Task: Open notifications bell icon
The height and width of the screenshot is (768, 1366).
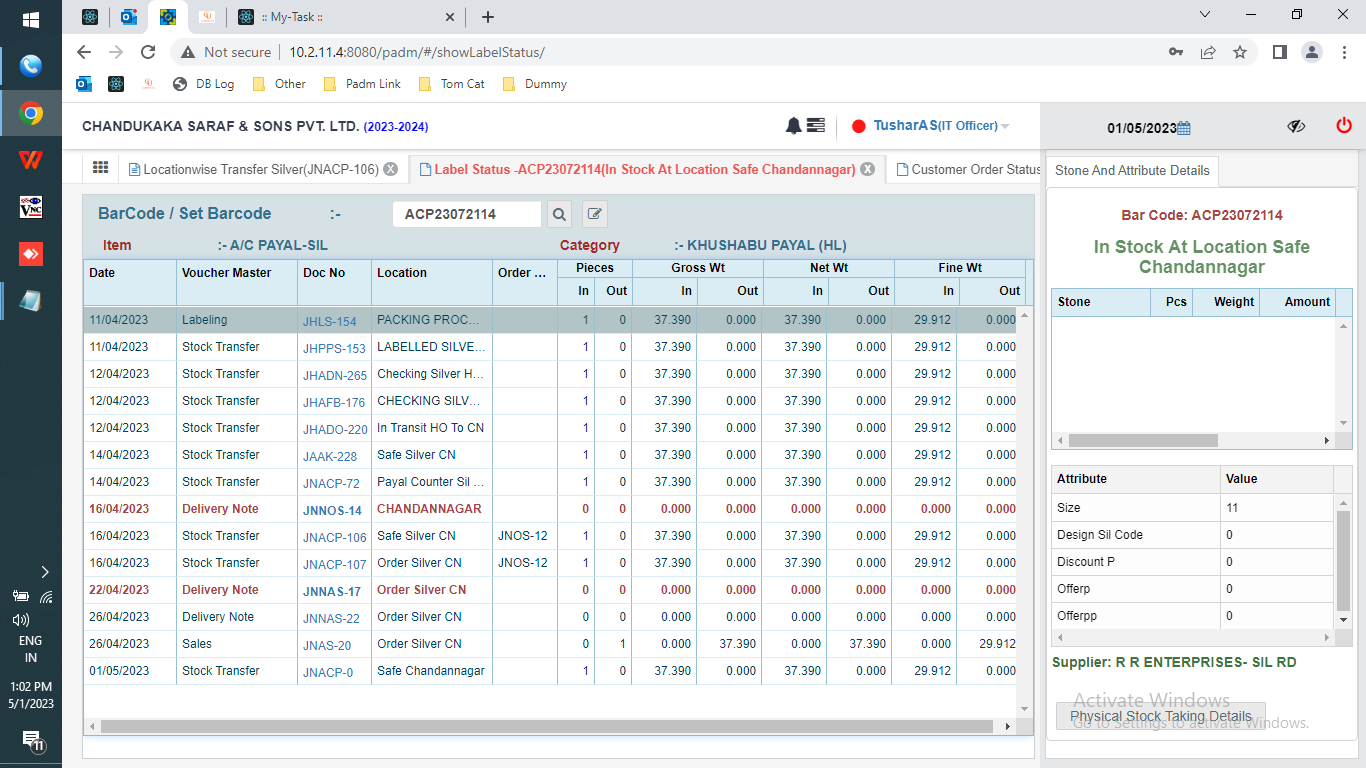Action: coord(794,126)
